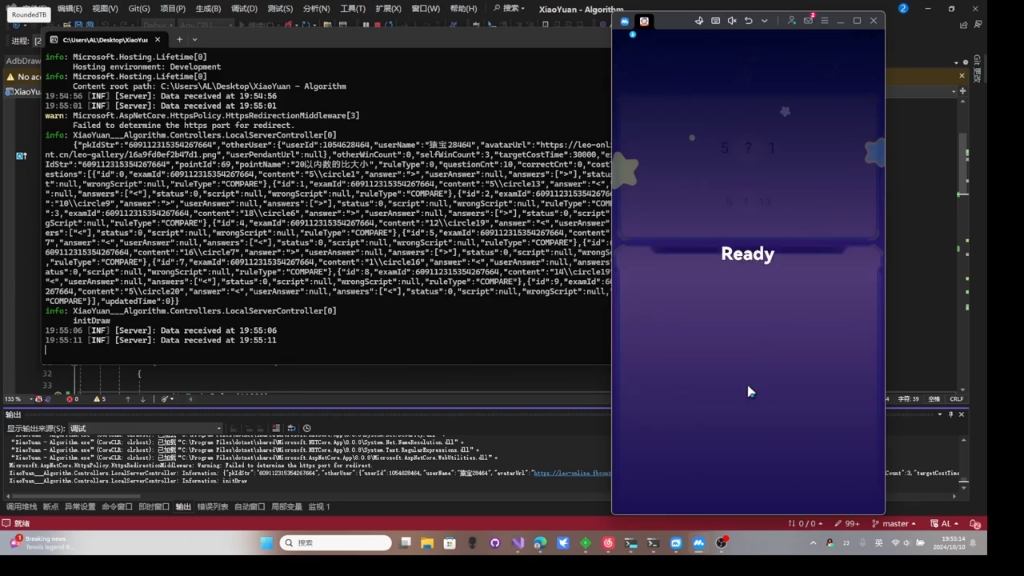Open the emulator hamburger menu
The image size is (1024, 576).
pos(825,21)
